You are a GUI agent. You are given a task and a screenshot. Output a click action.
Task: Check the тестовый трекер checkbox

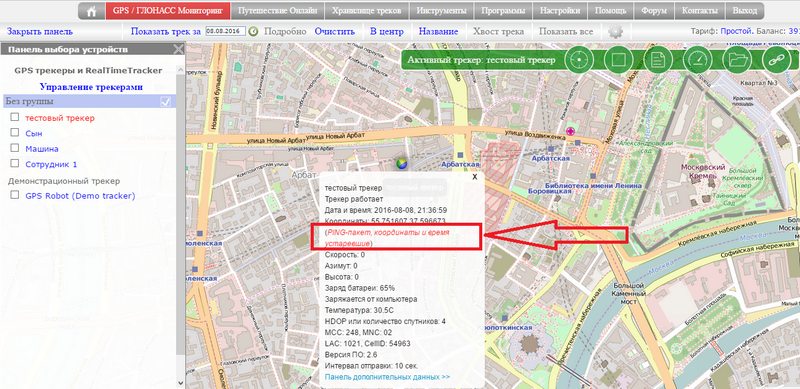15,117
